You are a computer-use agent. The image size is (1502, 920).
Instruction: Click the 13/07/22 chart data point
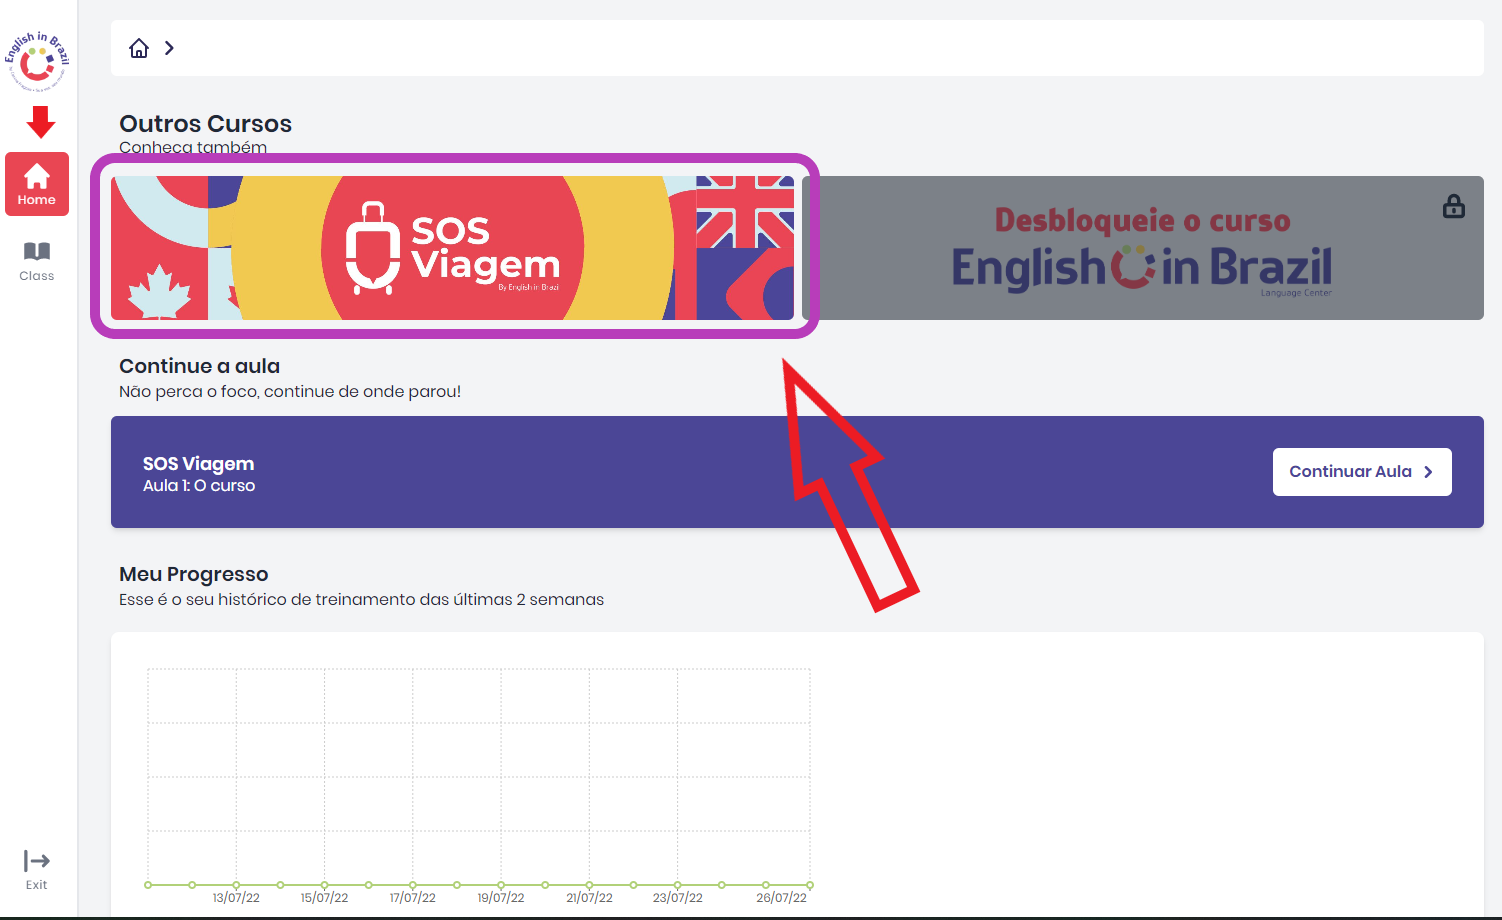point(236,885)
